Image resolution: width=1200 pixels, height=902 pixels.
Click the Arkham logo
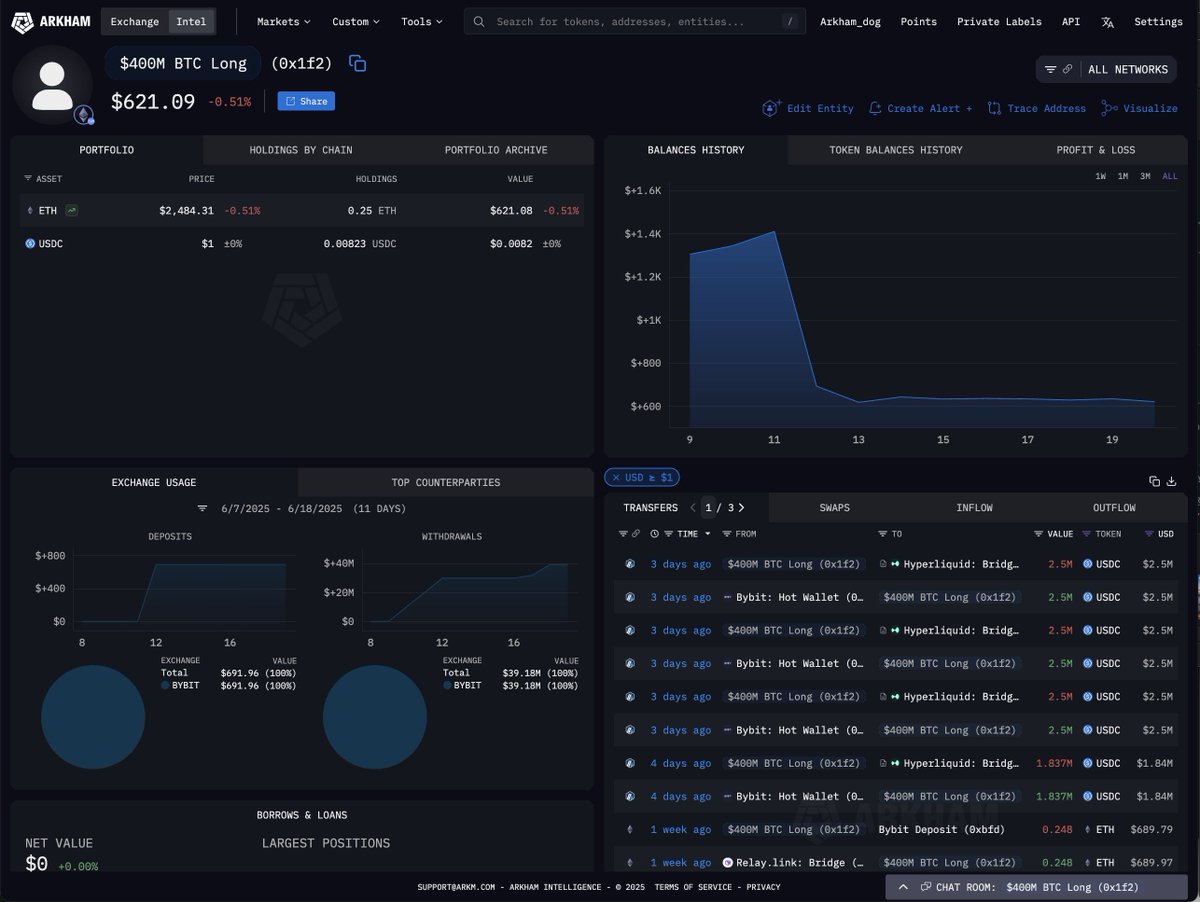50,21
